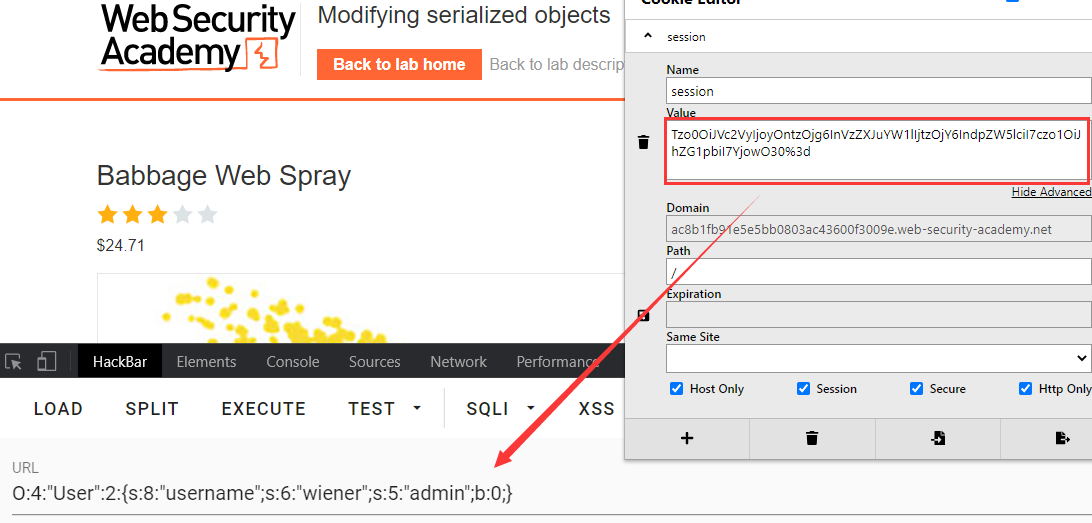This screenshot has width=1092, height=523.
Task: Add a new cookie with plus icon
Action: [686, 438]
